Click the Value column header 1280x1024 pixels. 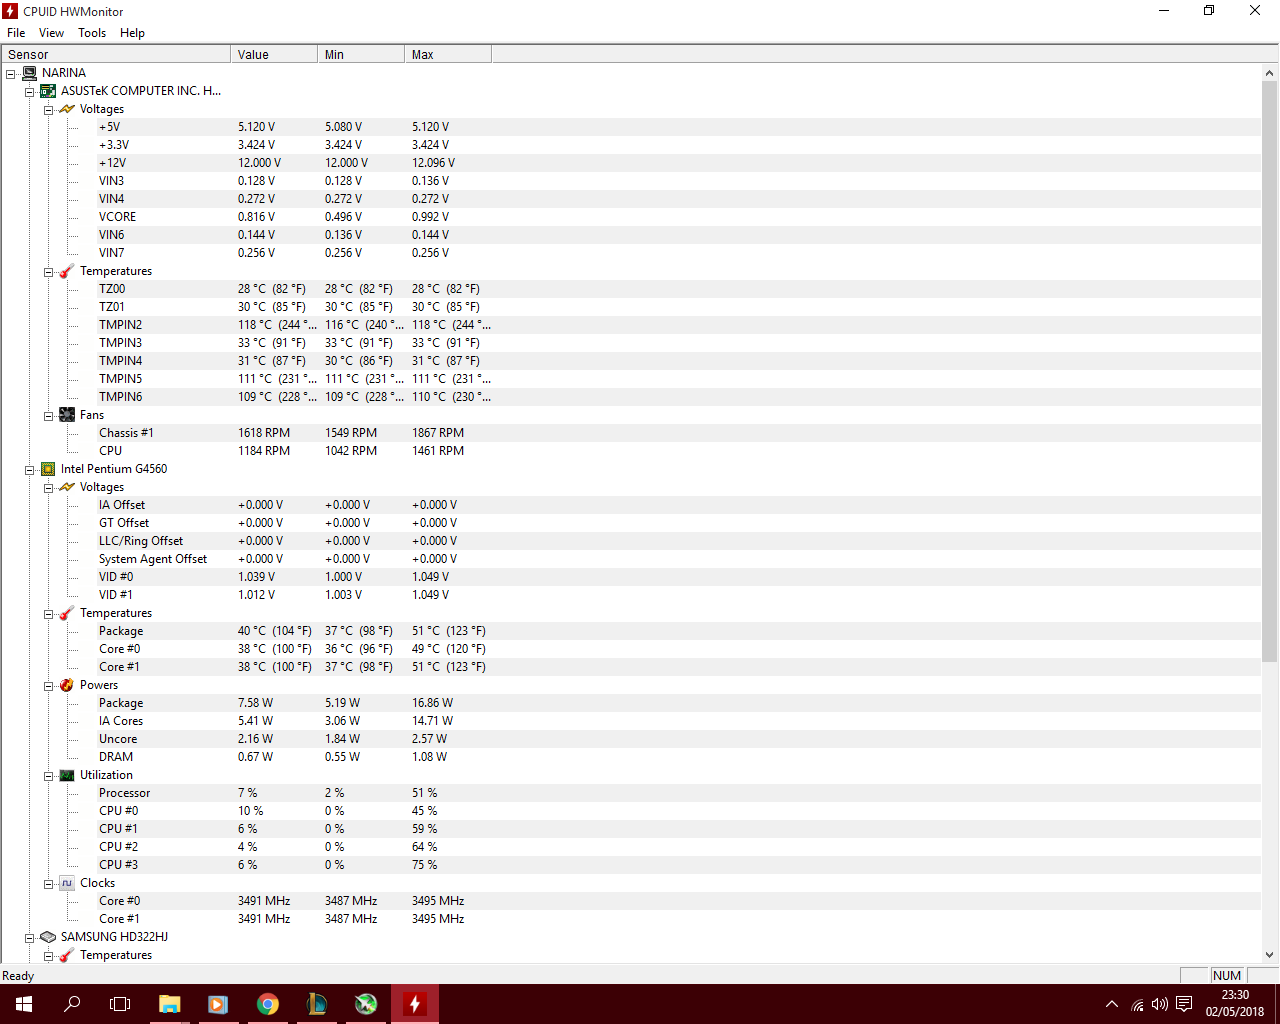click(274, 54)
